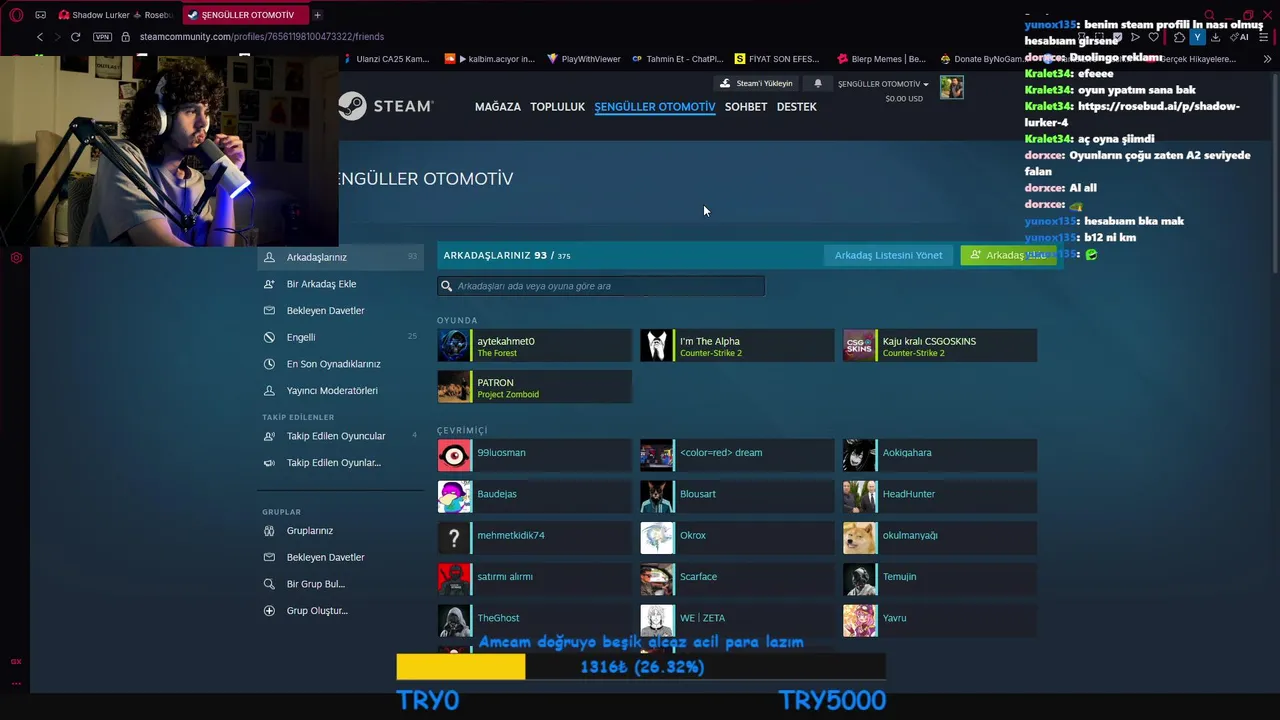Click the Steam logo
The height and width of the screenshot is (720, 1280).
coord(385,106)
